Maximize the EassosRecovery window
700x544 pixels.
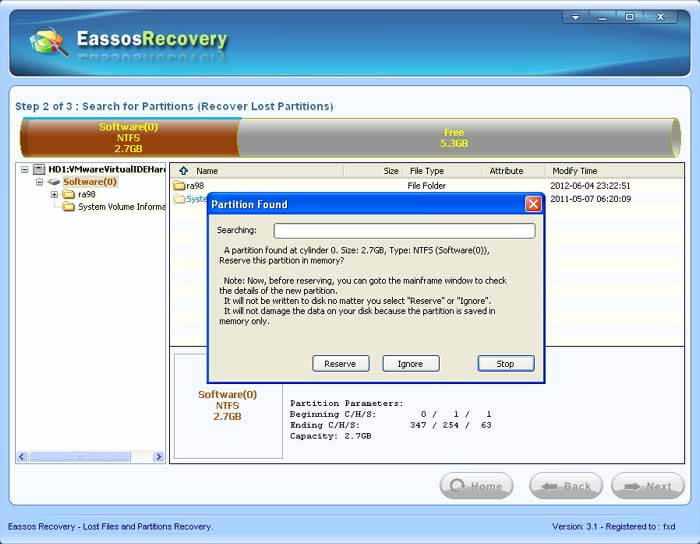tap(629, 17)
